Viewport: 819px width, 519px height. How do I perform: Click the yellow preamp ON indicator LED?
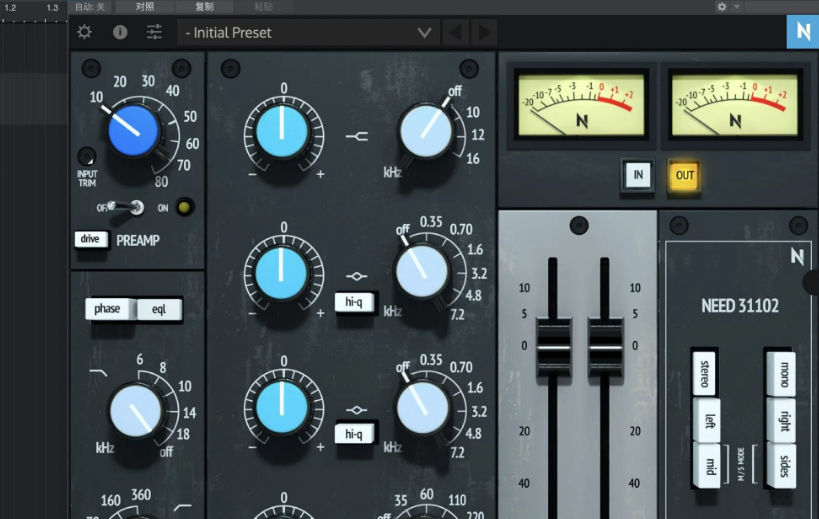184,207
